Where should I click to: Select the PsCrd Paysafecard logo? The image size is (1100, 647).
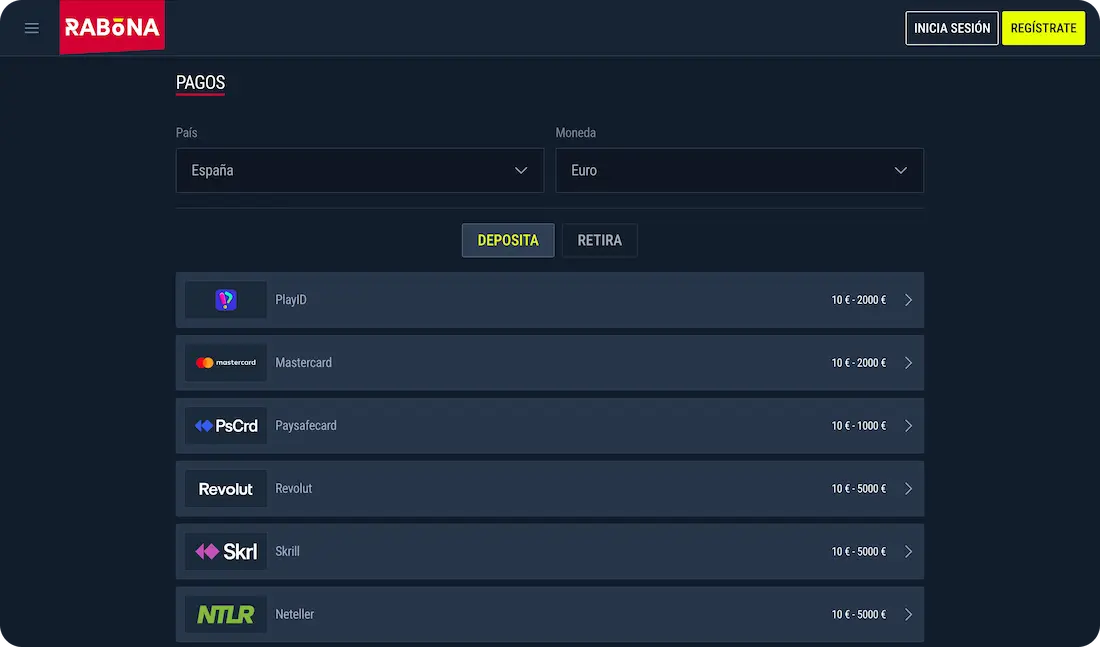[x=226, y=426]
